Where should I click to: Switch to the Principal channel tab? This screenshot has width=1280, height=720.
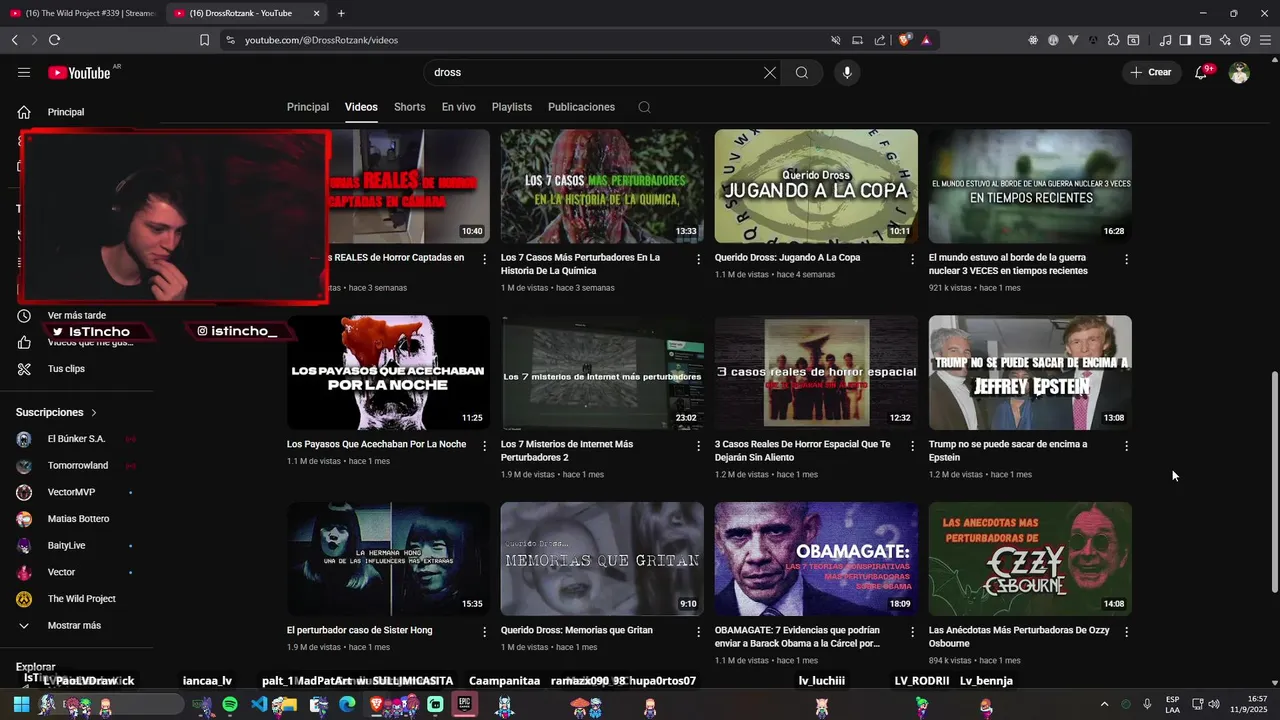coord(308,107)
